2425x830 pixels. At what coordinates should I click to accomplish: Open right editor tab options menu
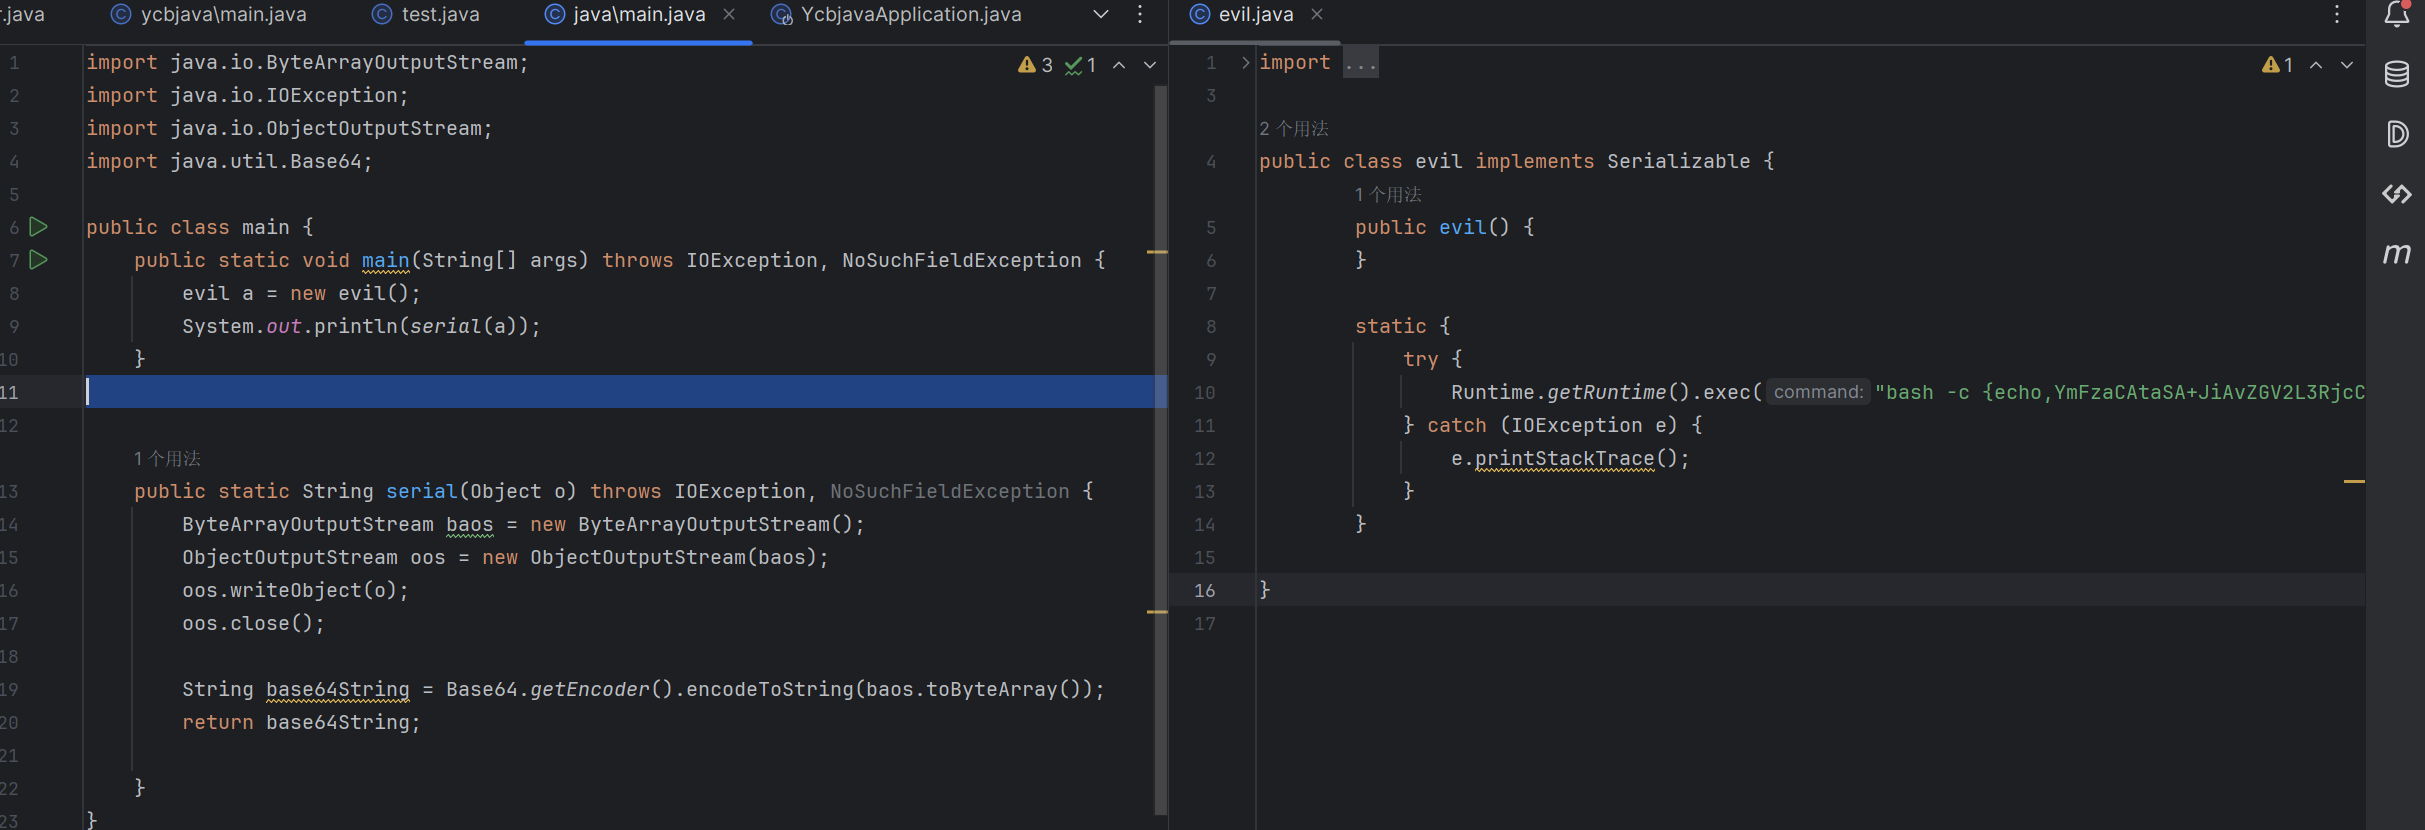[x=2337, y=15]
